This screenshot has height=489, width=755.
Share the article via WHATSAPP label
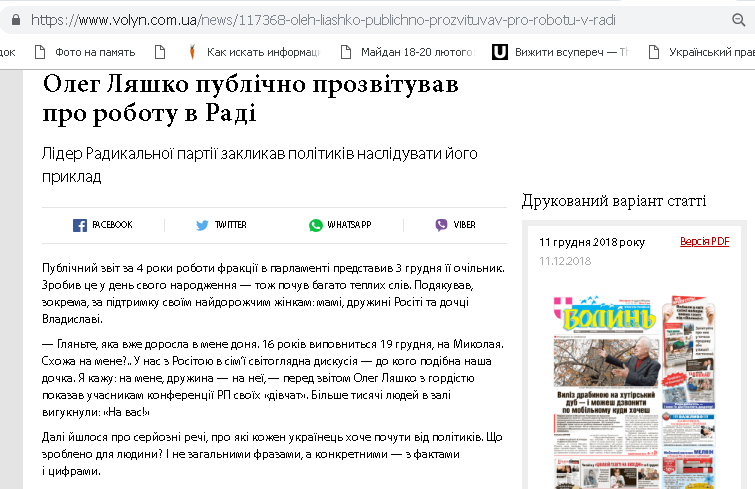(x=349, y=225)
